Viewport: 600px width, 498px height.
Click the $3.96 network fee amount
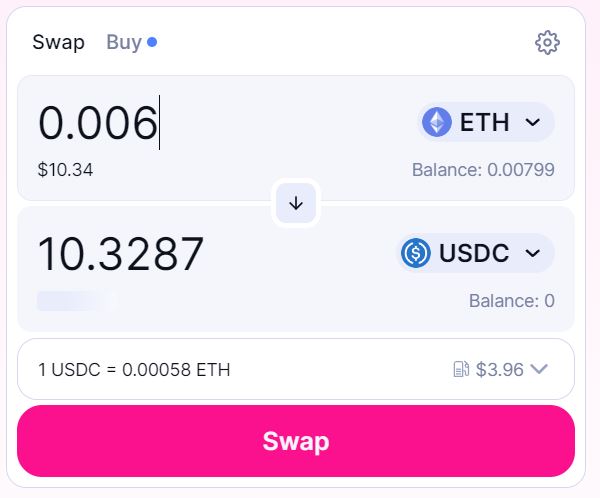(500, 369)
